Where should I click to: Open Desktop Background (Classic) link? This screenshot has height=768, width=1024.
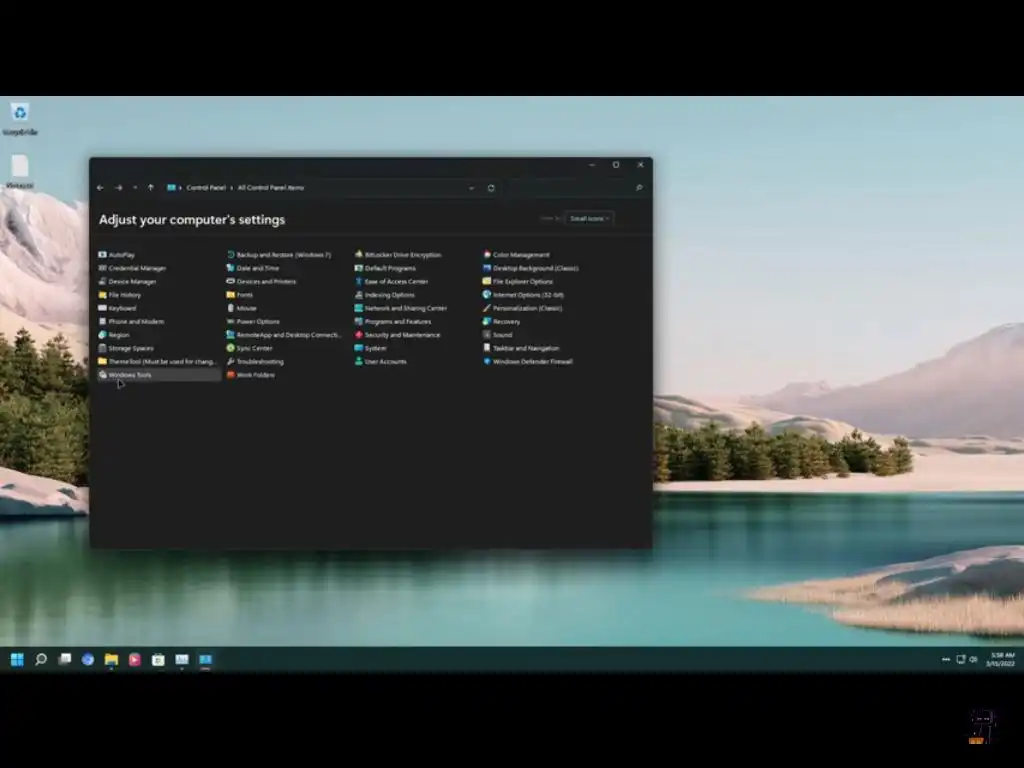pos(536,268)
